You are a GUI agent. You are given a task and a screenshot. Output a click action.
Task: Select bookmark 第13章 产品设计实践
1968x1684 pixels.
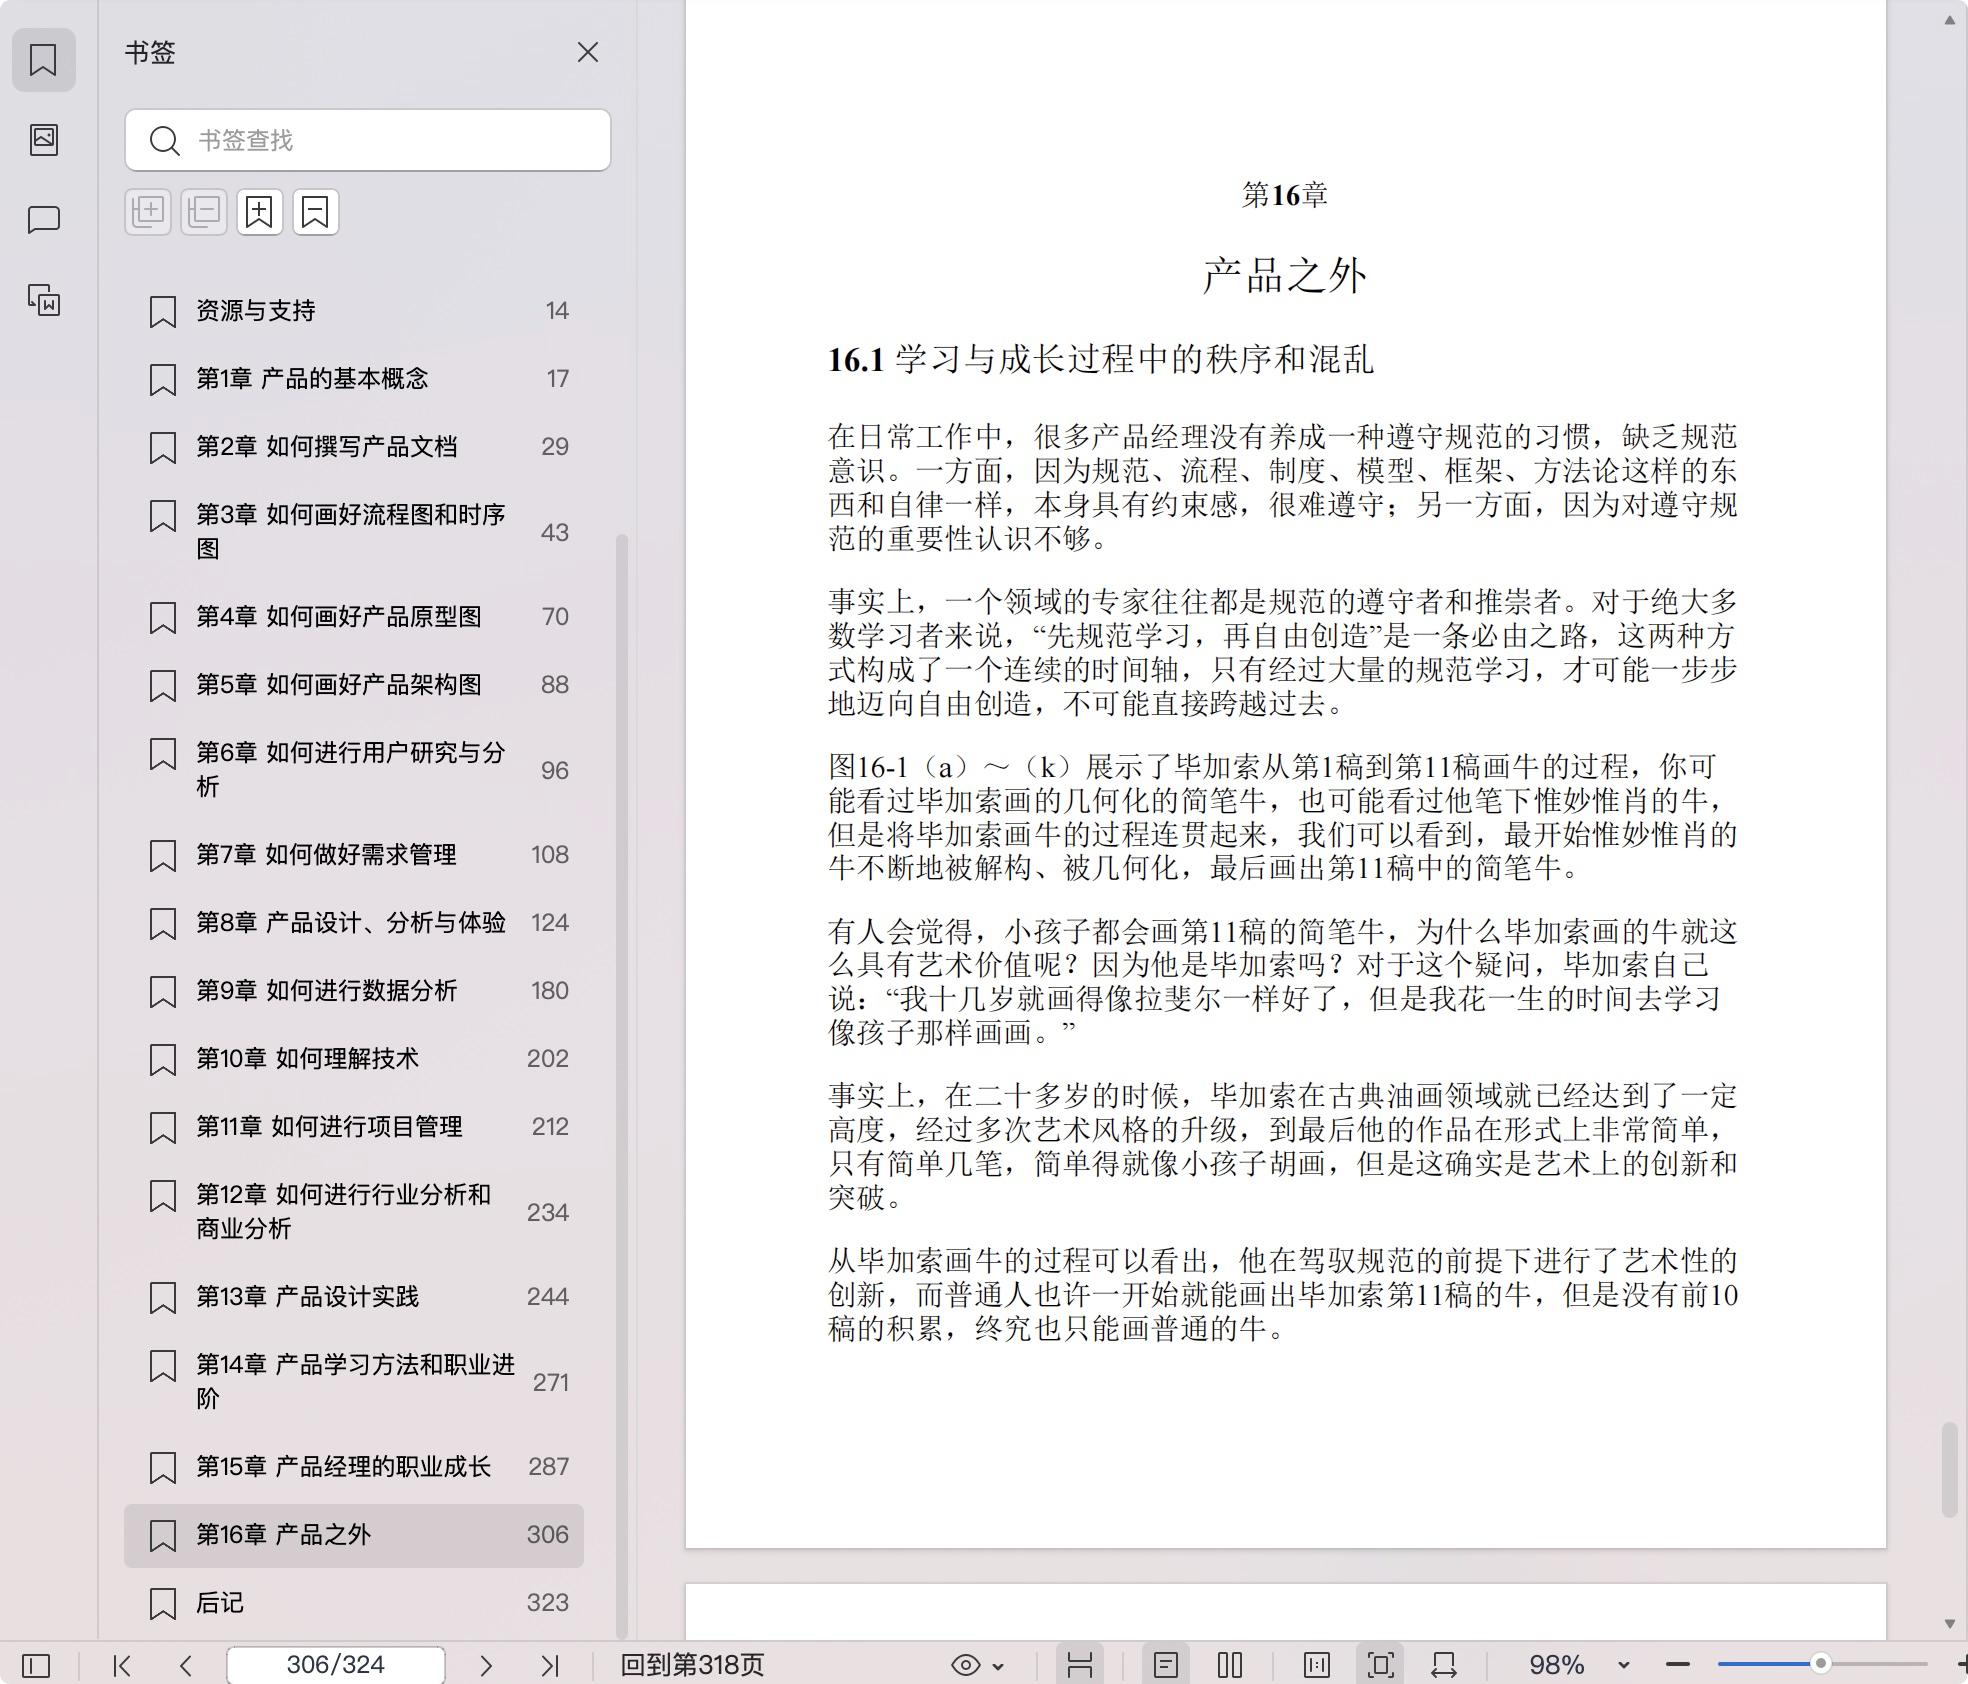pyautogui.click(x=354, y=1297)
